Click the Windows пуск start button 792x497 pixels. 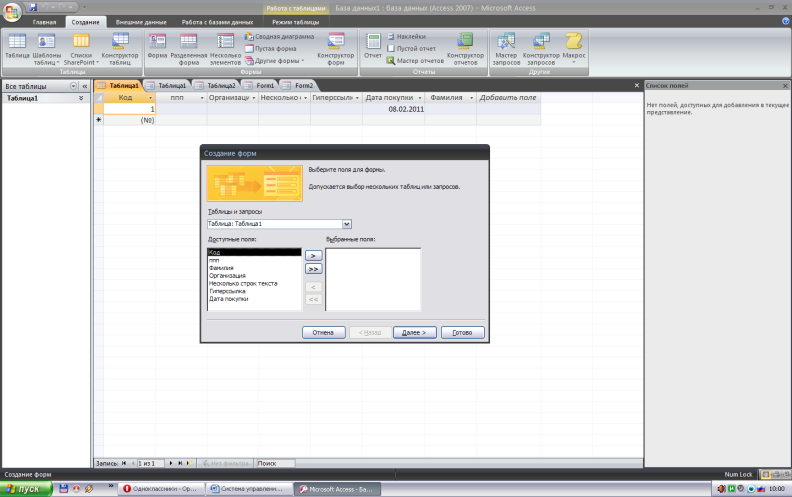click(x=26, y=489)
